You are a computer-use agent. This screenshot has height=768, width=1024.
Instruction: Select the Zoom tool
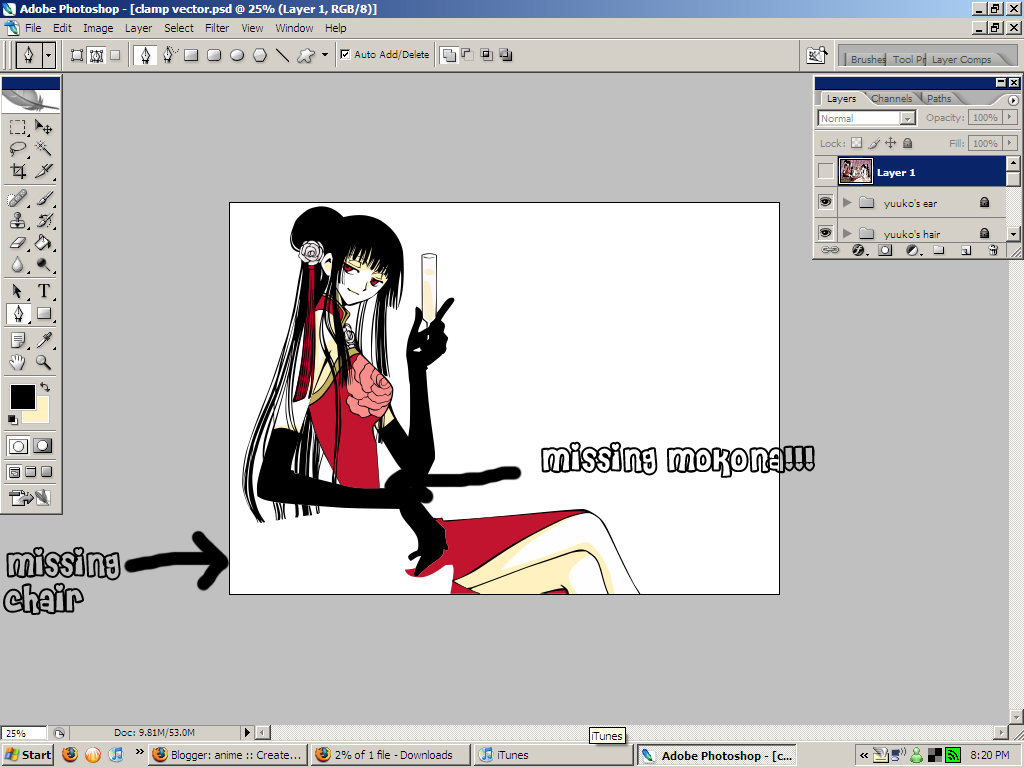(x=44, y=362)
